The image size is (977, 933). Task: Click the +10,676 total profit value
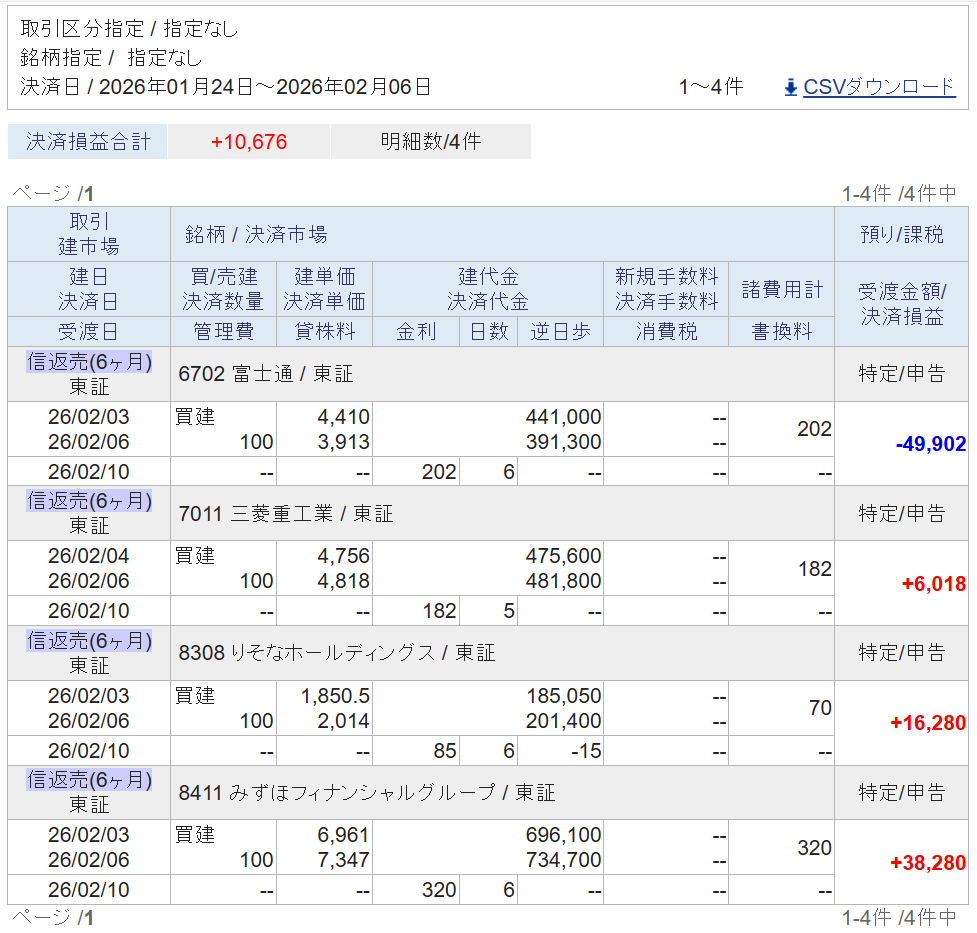pos(249,141)
